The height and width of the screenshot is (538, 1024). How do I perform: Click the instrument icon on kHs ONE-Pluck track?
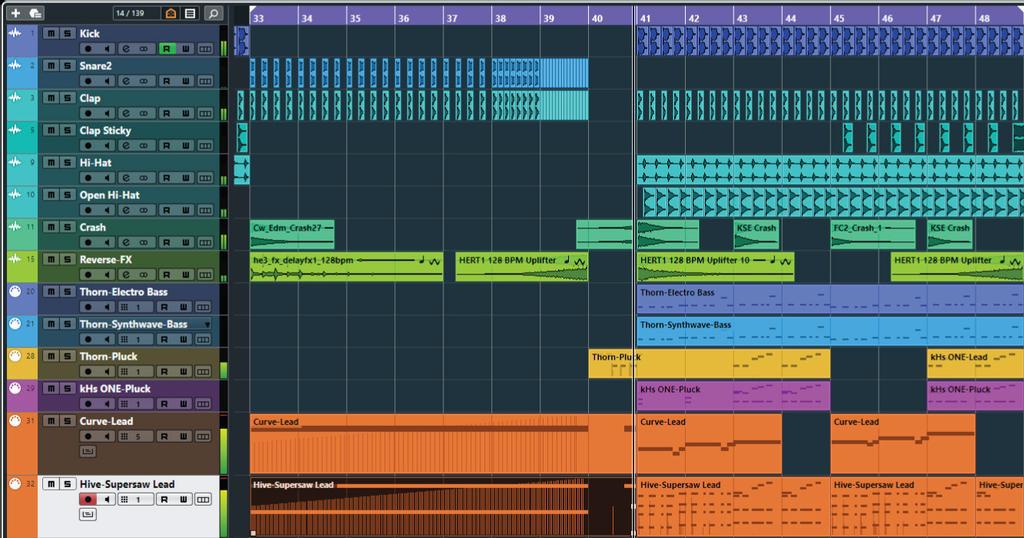click(15, 388)
